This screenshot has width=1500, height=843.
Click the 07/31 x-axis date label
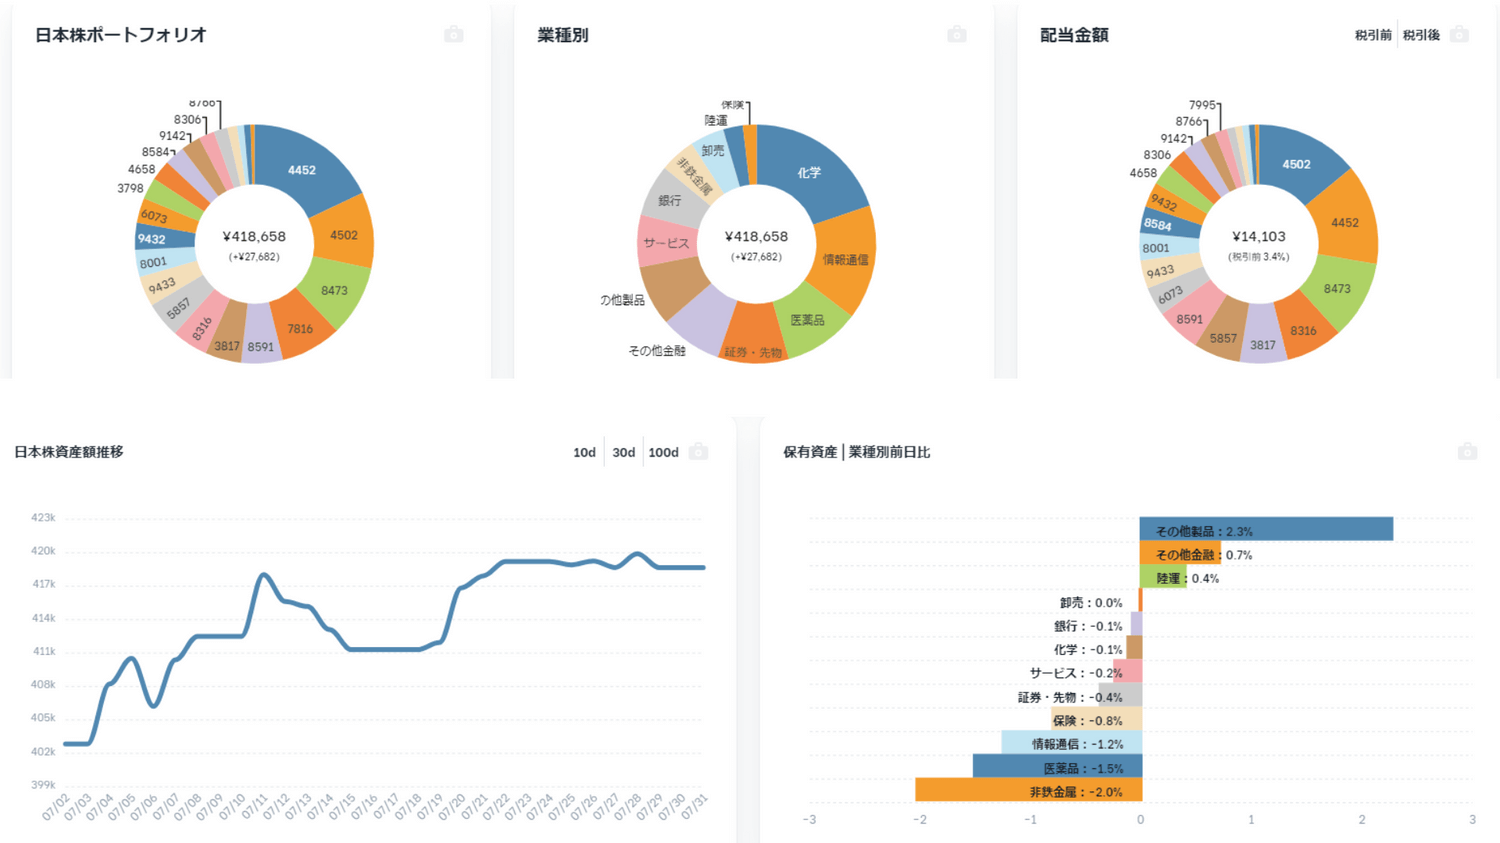point(692,807)
